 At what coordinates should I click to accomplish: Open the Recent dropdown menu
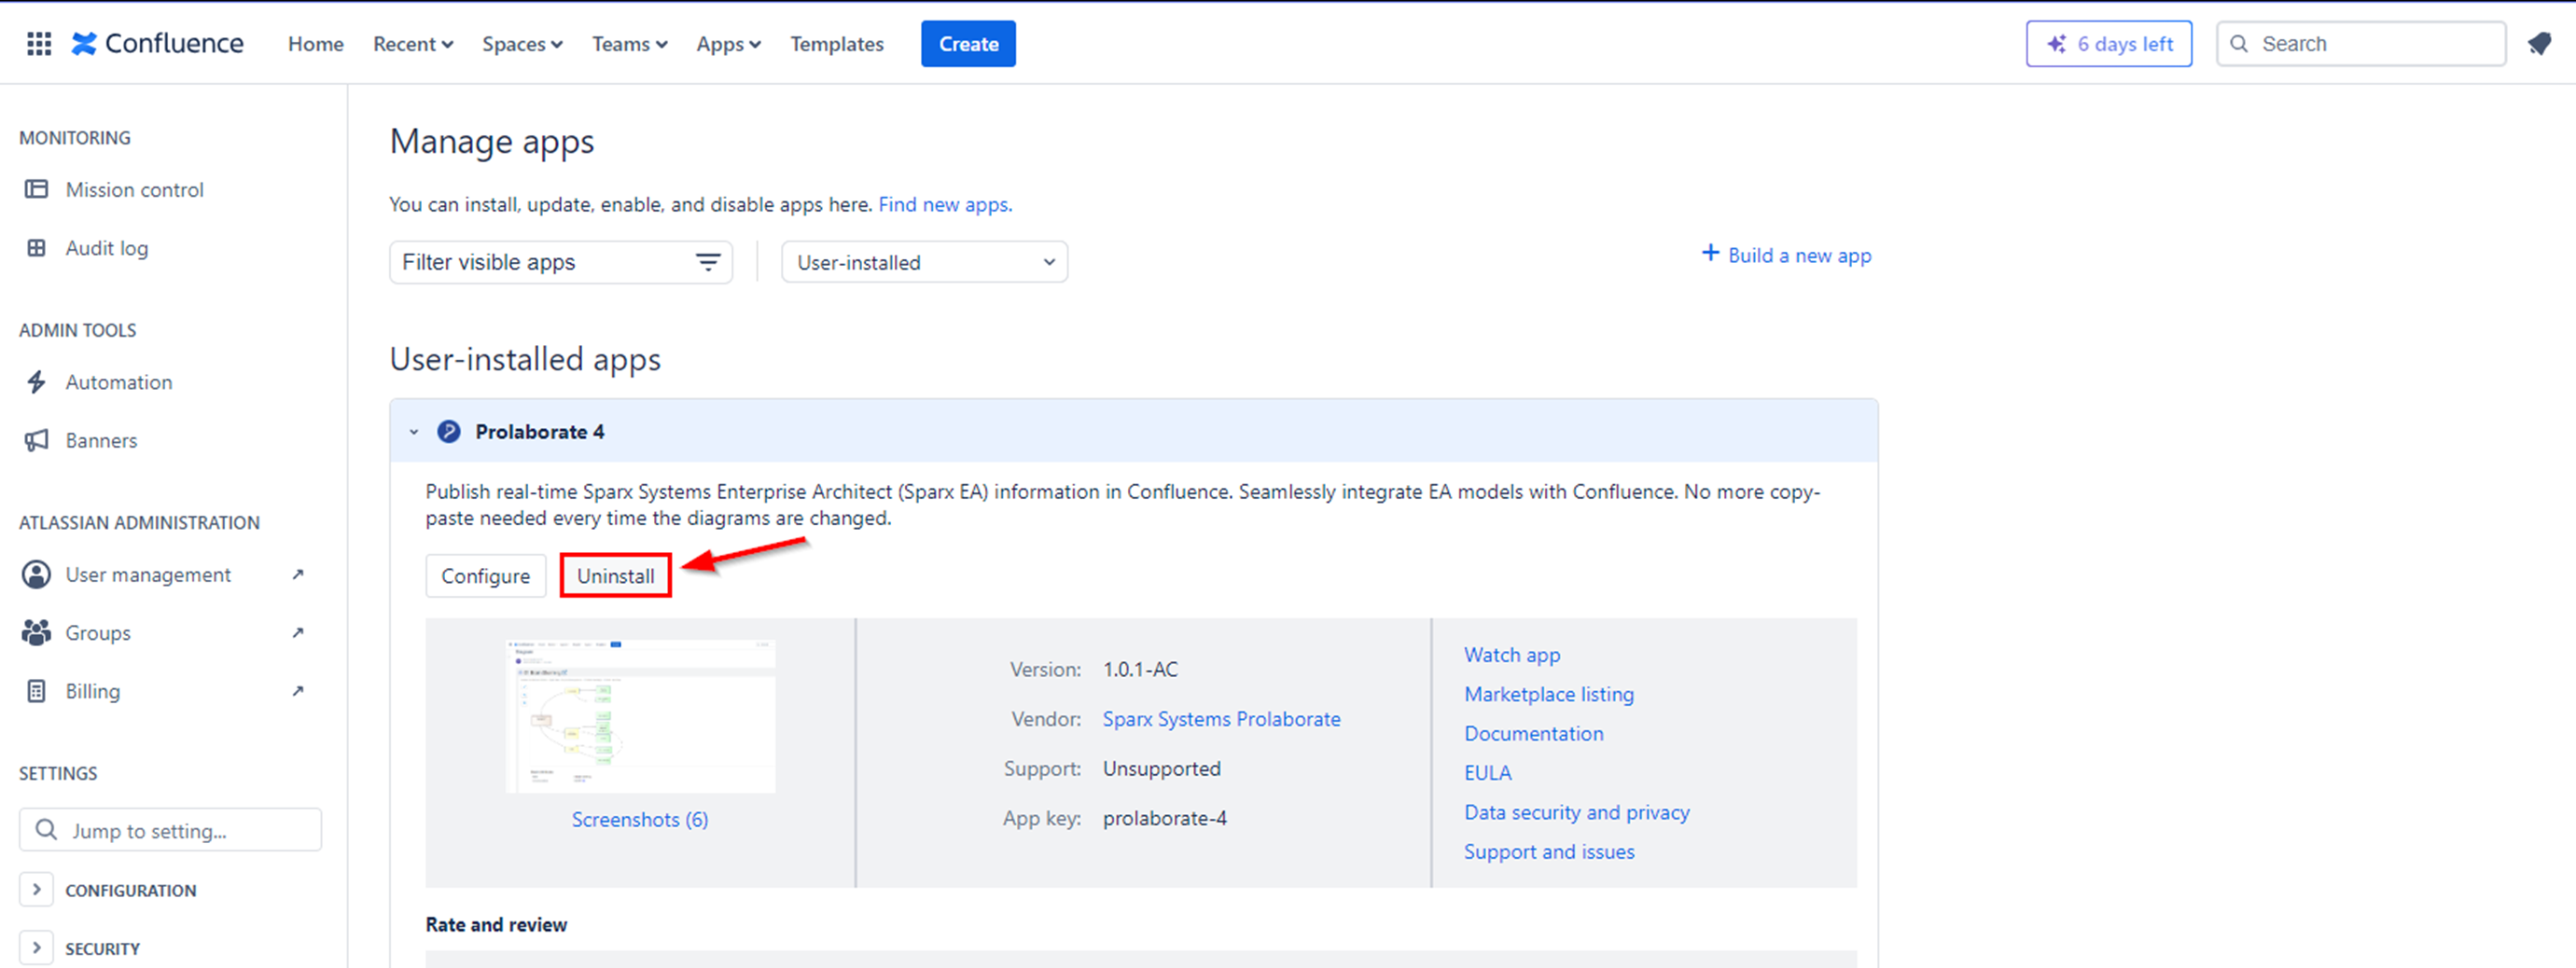[413, 44]
